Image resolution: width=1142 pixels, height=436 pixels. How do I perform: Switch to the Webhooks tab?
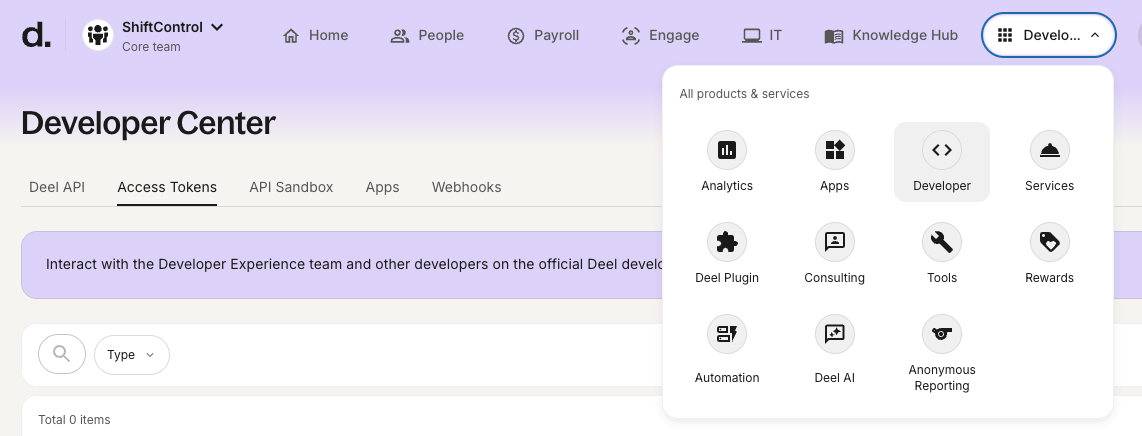466,187
